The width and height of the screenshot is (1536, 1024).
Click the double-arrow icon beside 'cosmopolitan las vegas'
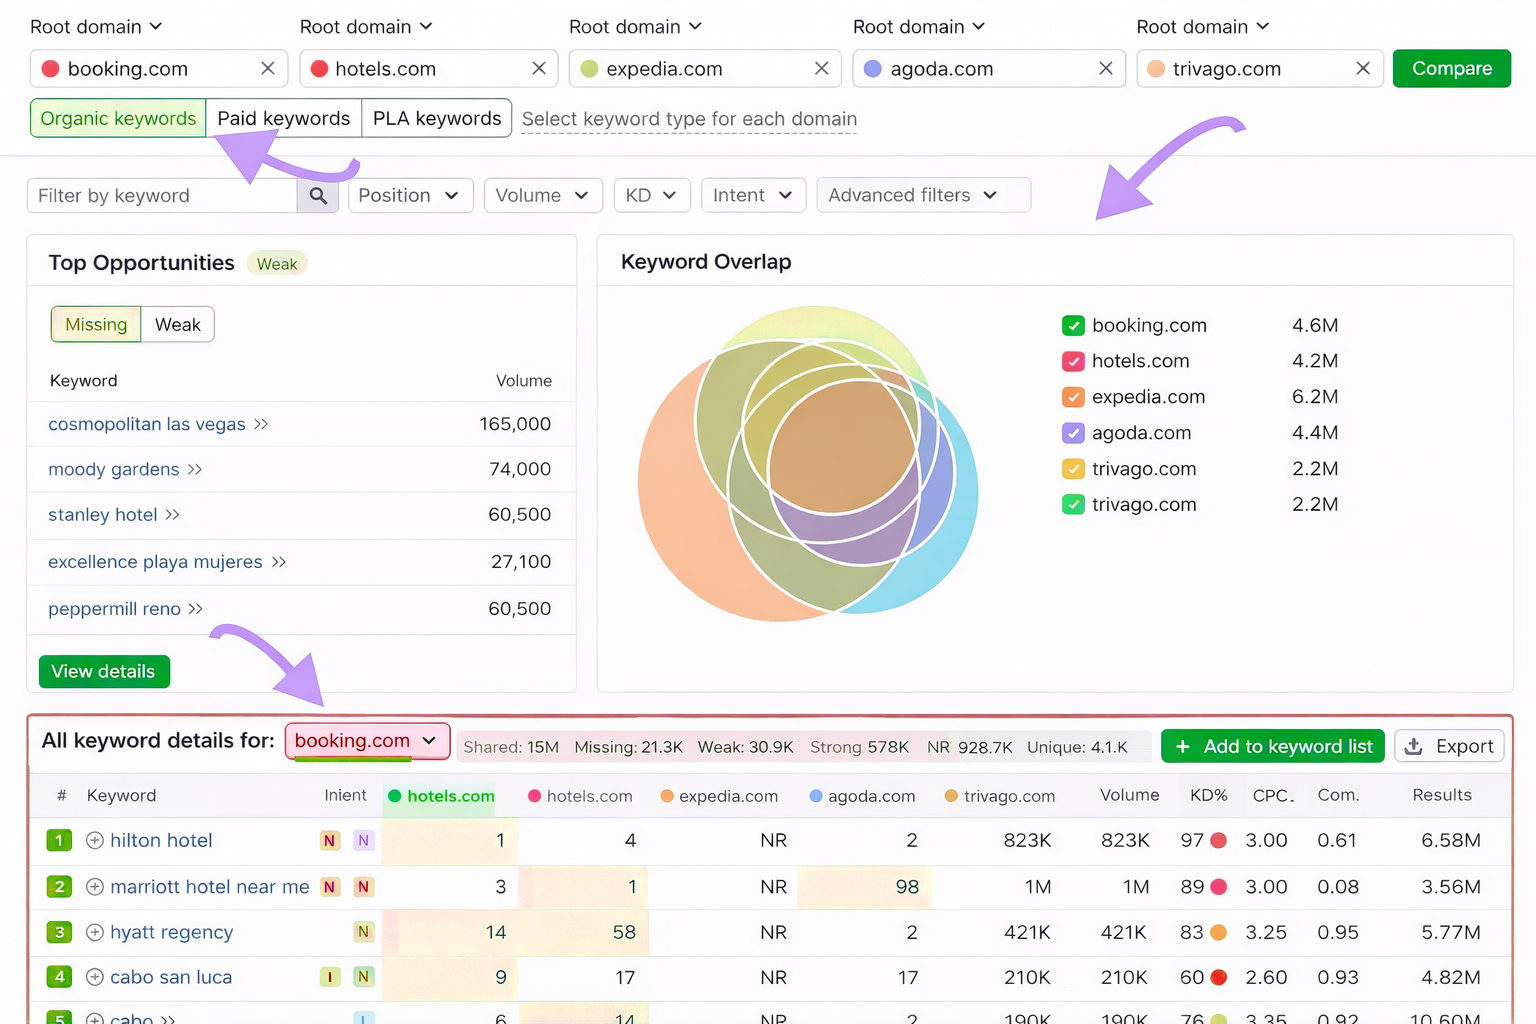261,424
